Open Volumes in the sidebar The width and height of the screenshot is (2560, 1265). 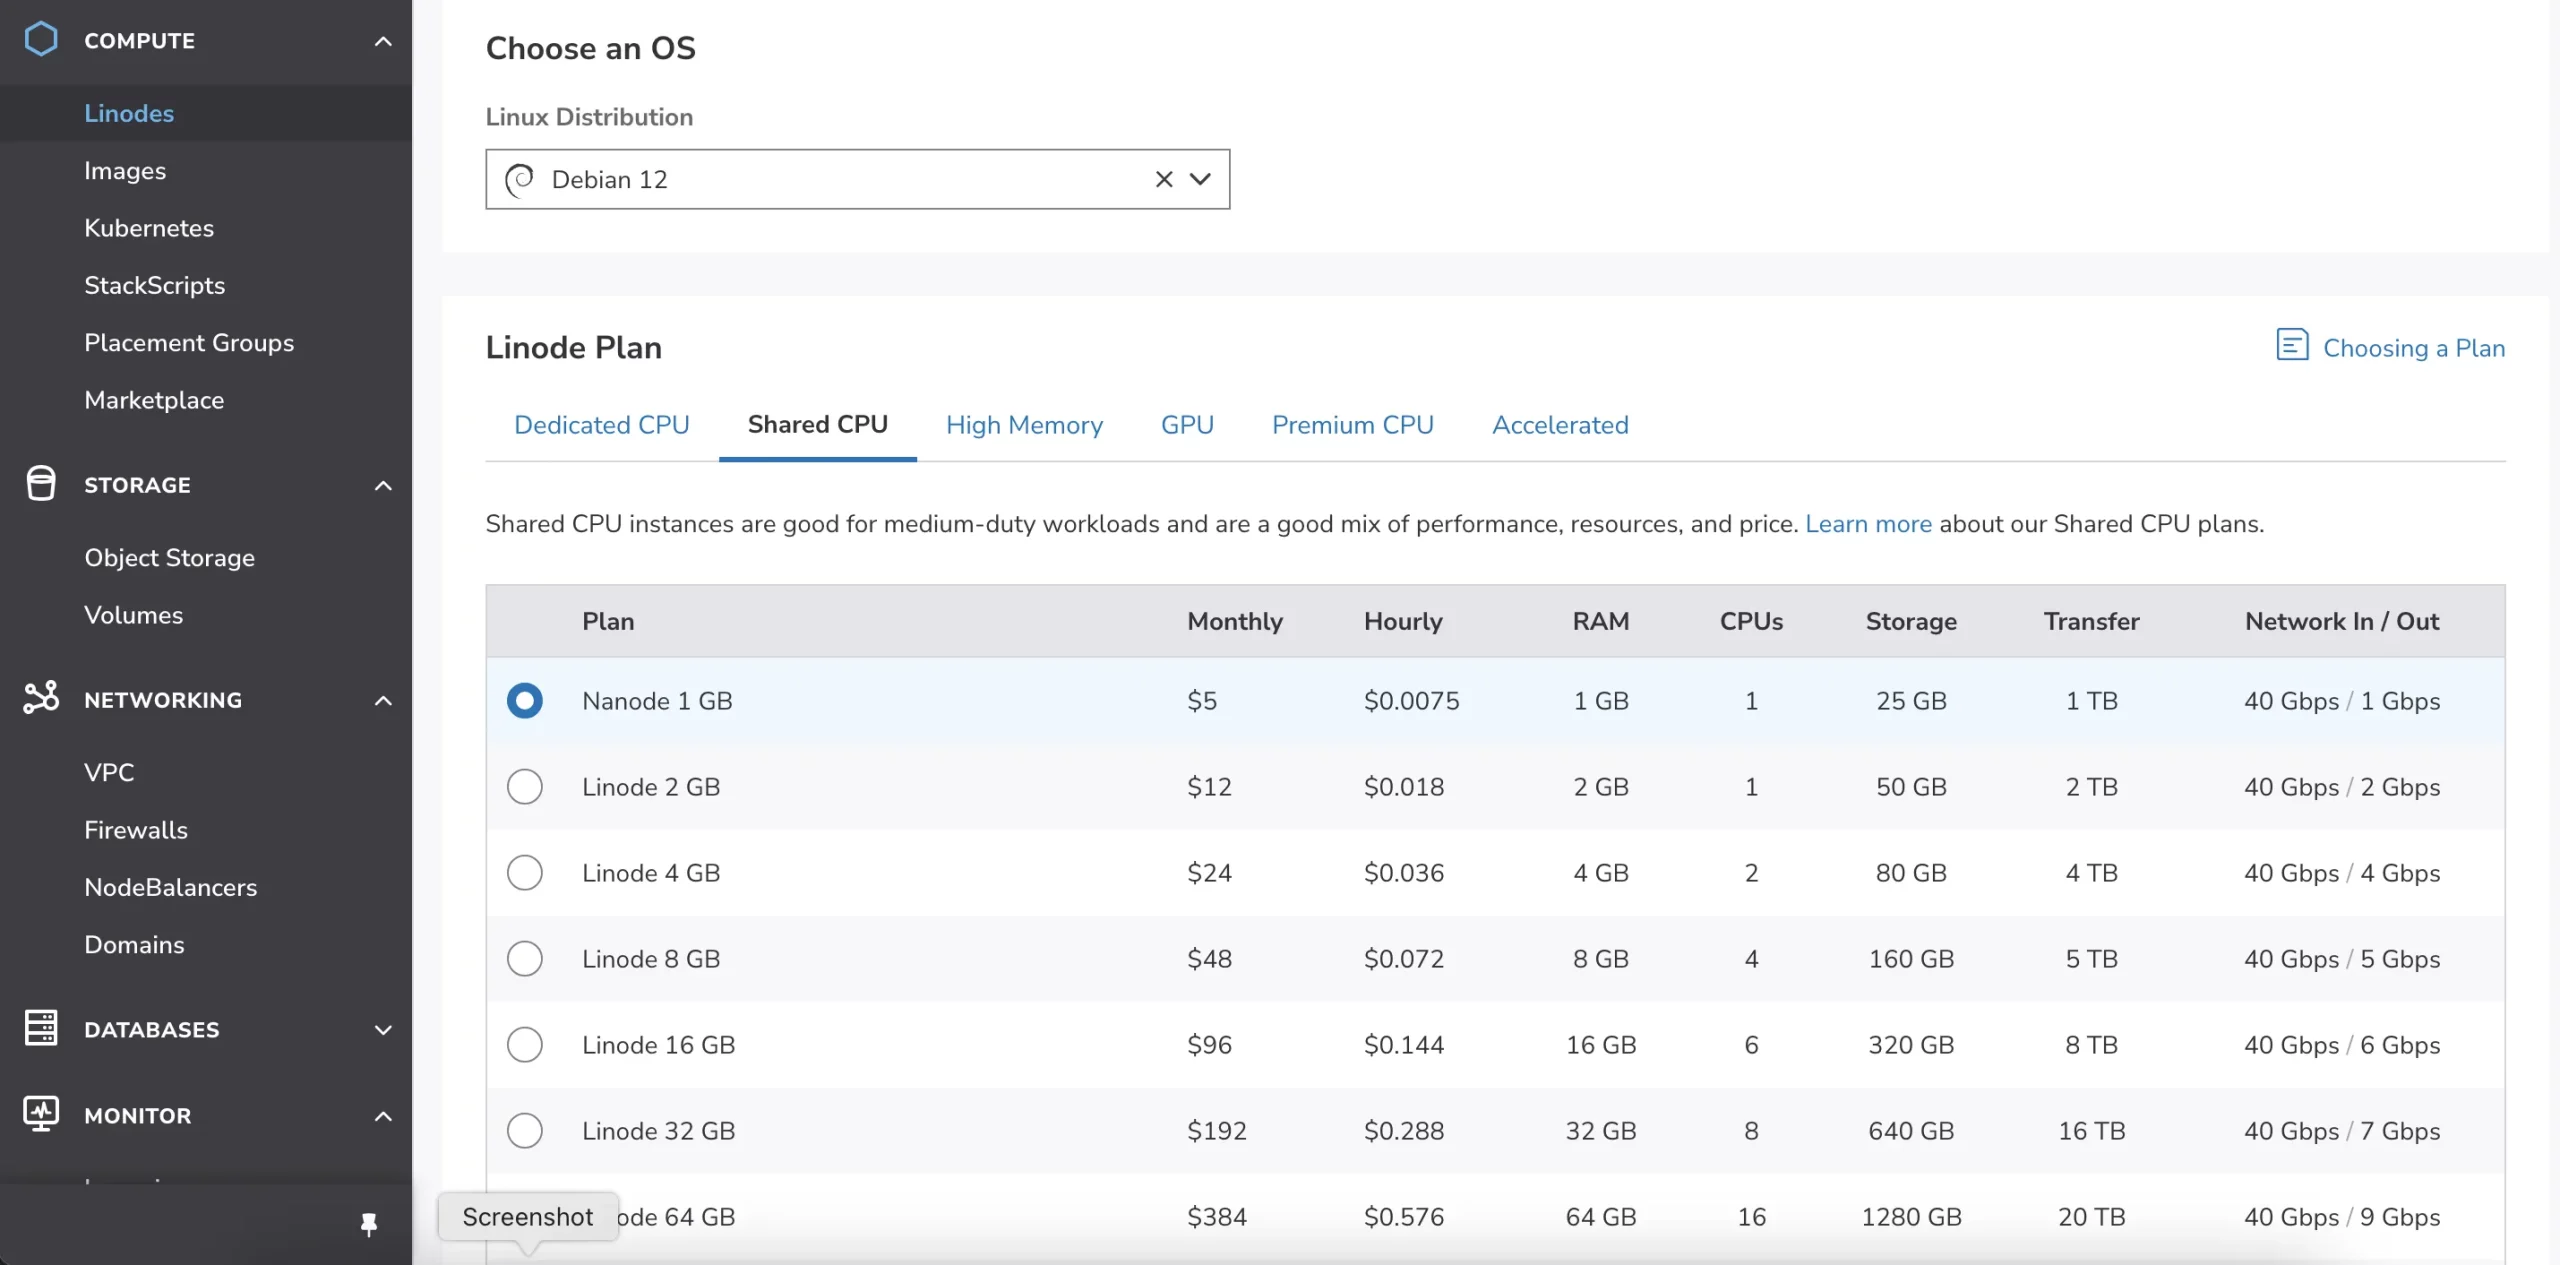[x=134, y=615]
